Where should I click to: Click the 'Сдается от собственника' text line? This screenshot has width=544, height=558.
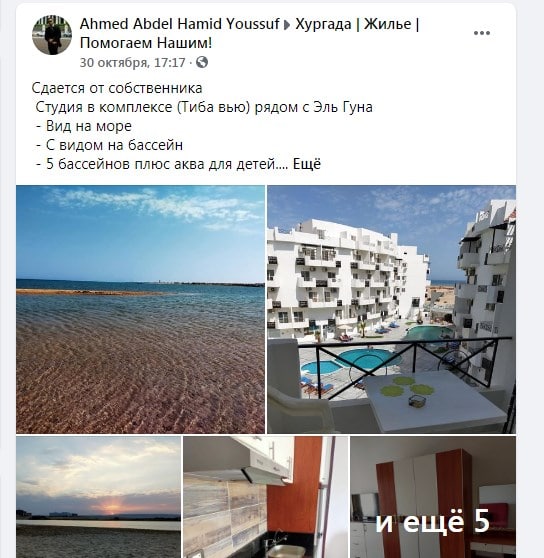coord(117,88)
